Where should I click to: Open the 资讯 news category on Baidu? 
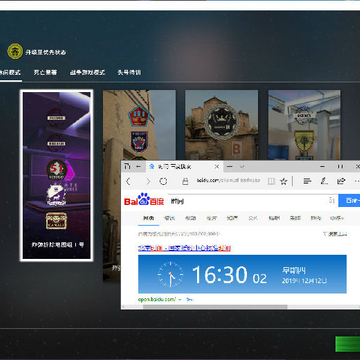169,218
